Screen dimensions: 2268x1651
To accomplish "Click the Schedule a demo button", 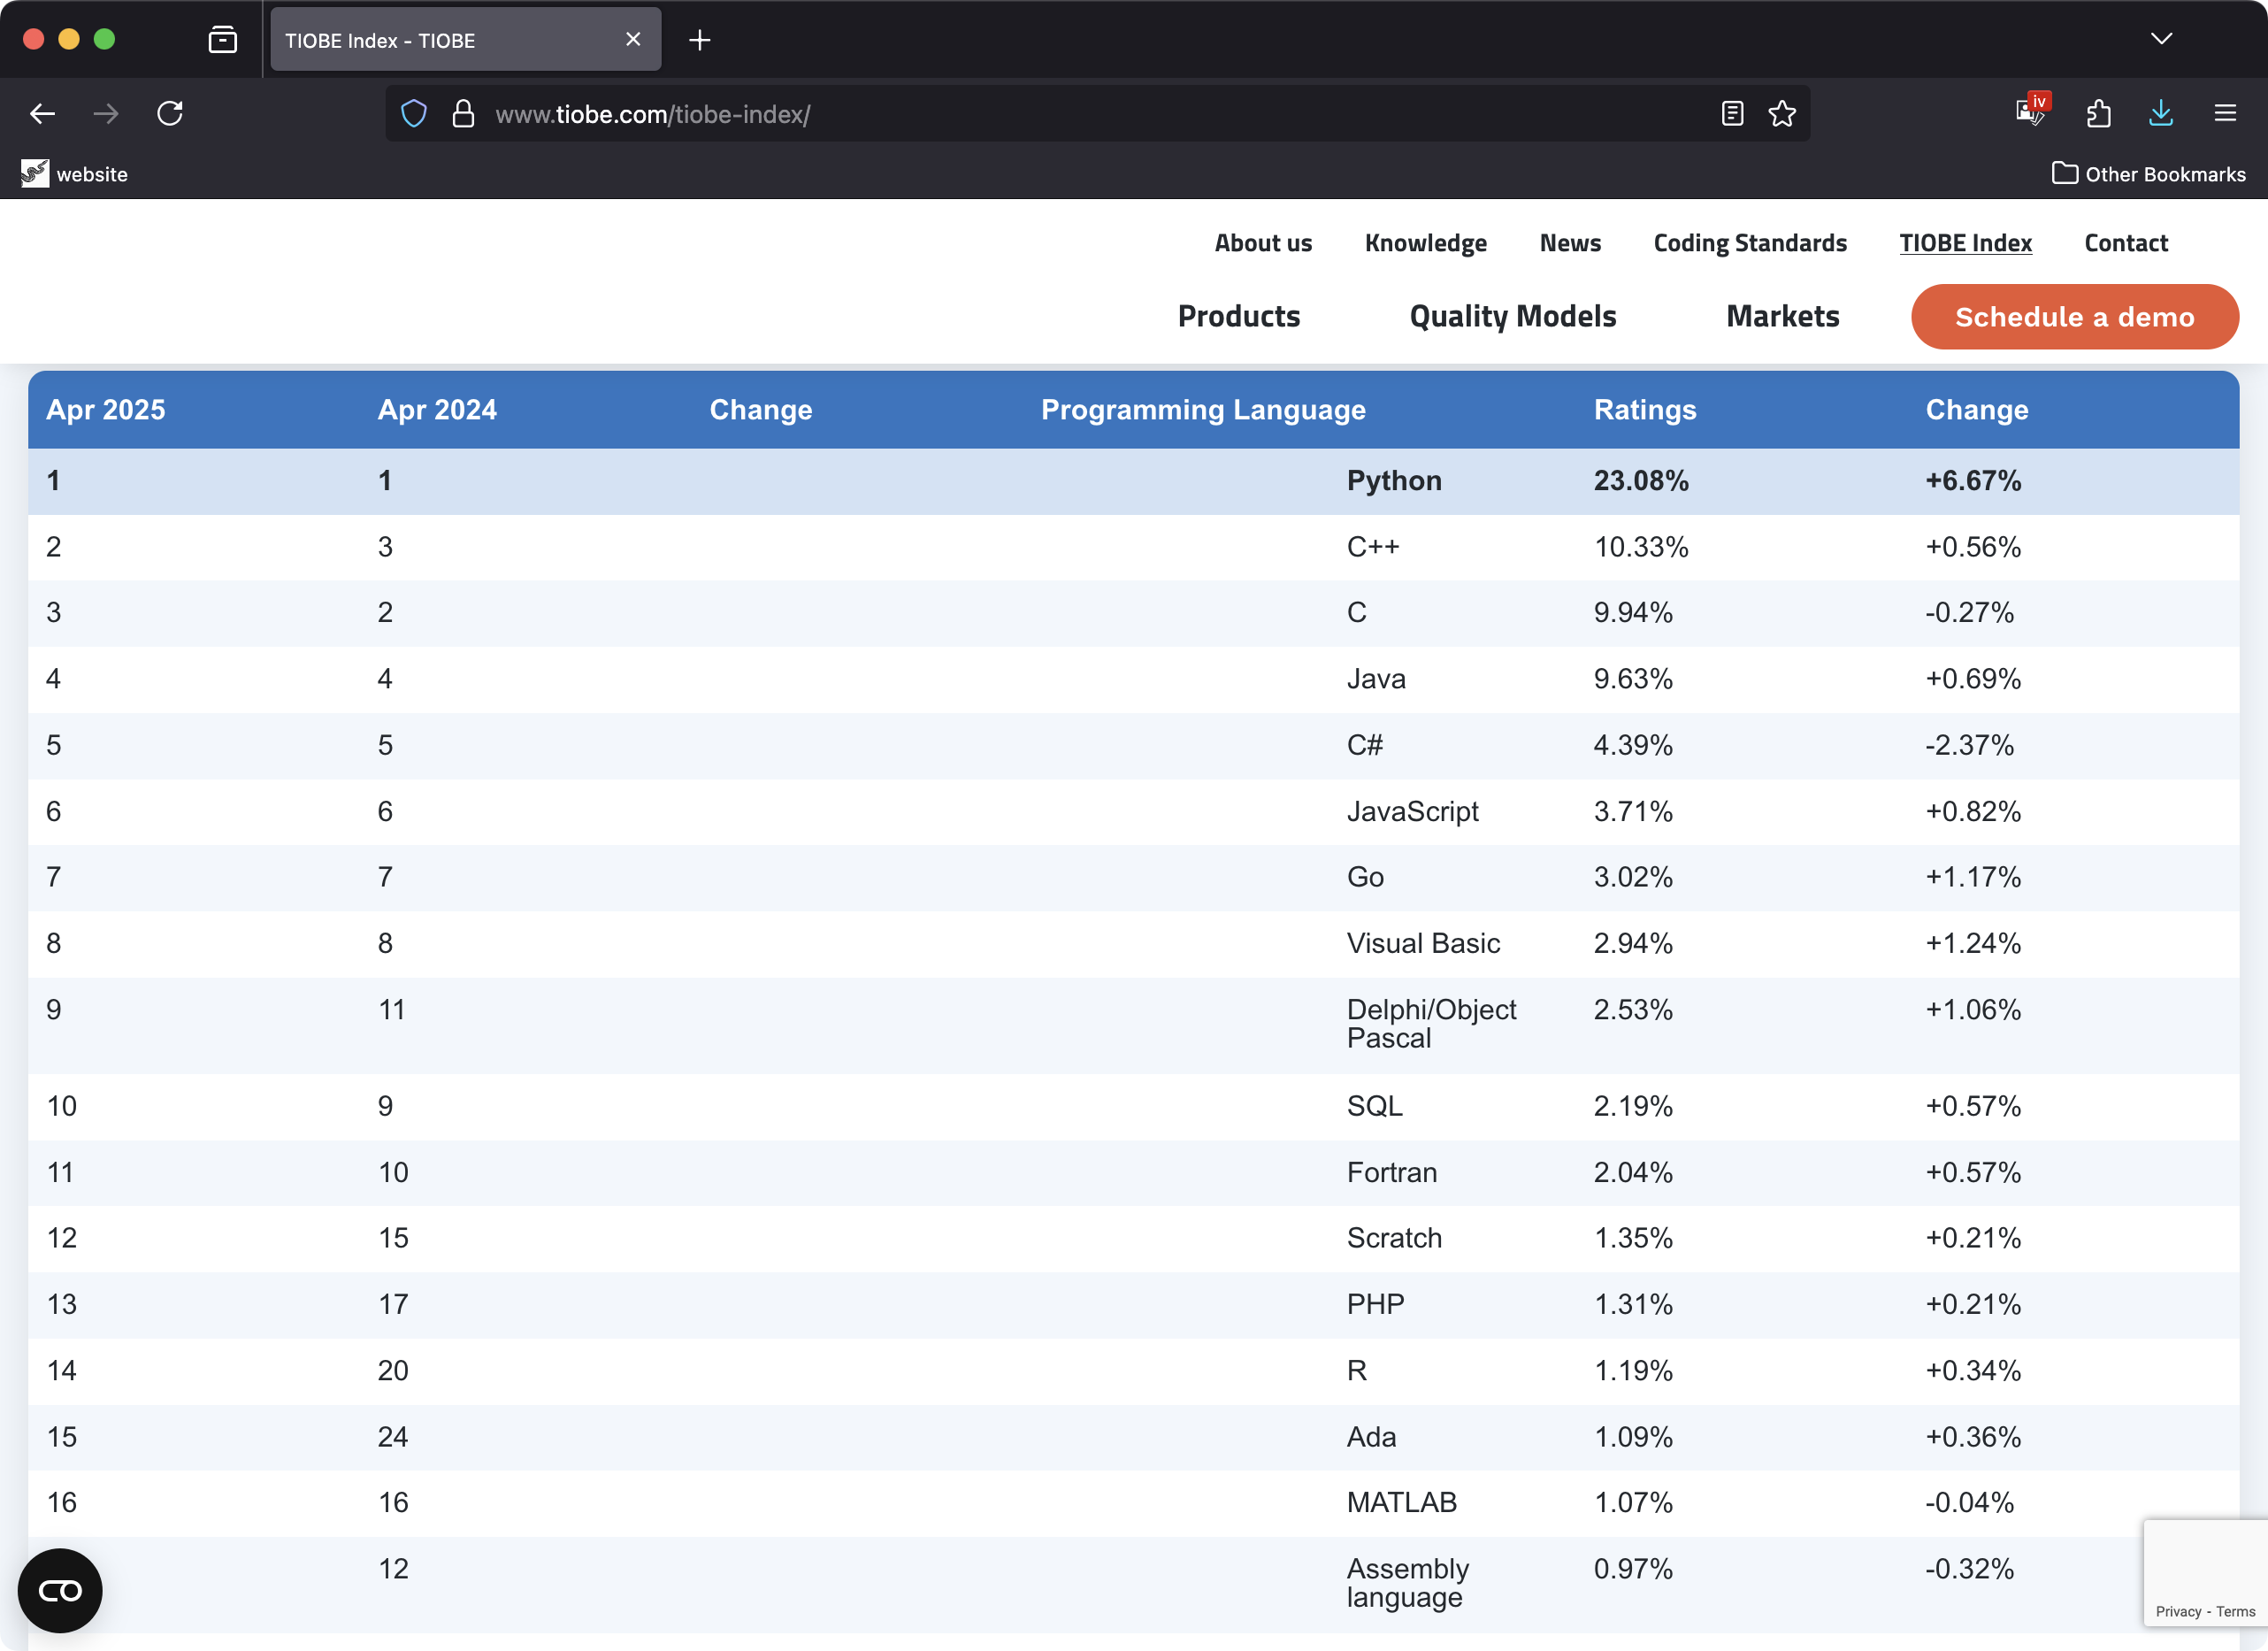I will 2075,317.
